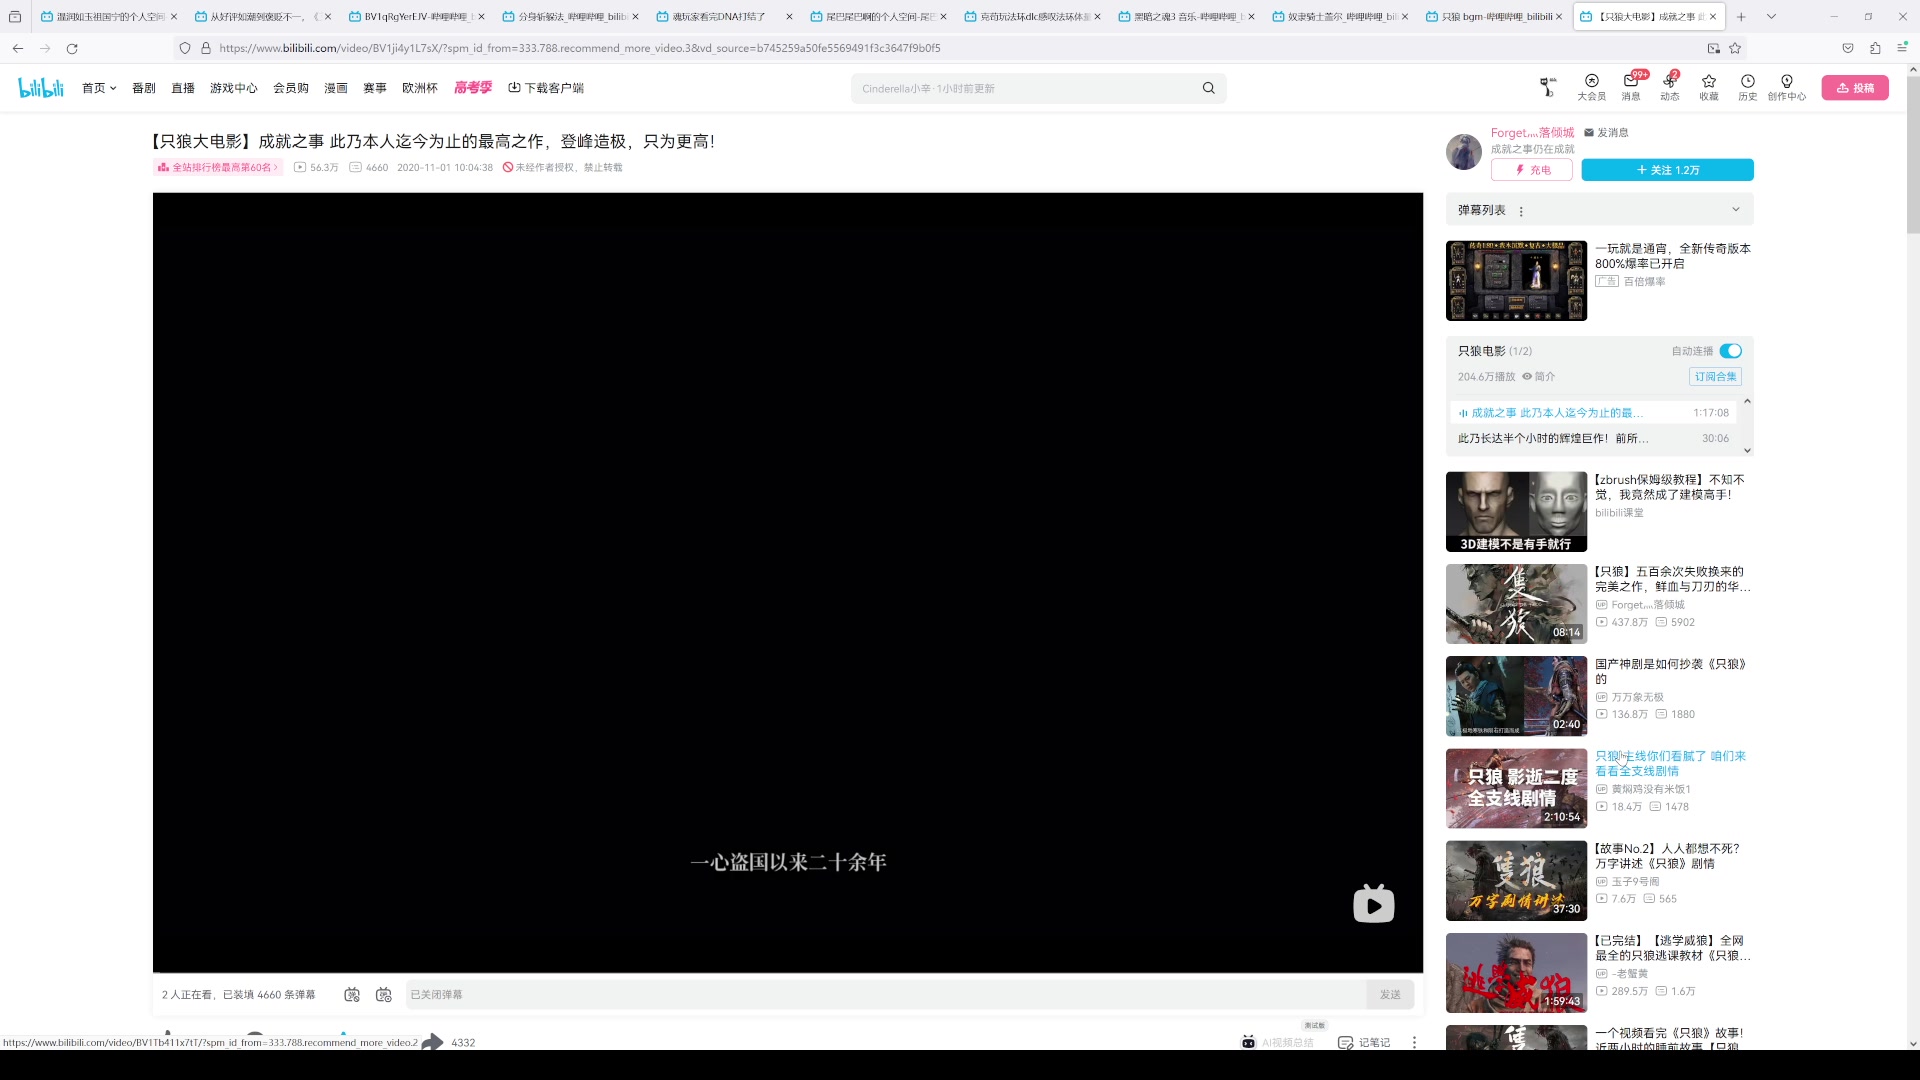Open 创作中心 creator center icon
The image size is (1920, 1080).
(x=1786, y=87)
